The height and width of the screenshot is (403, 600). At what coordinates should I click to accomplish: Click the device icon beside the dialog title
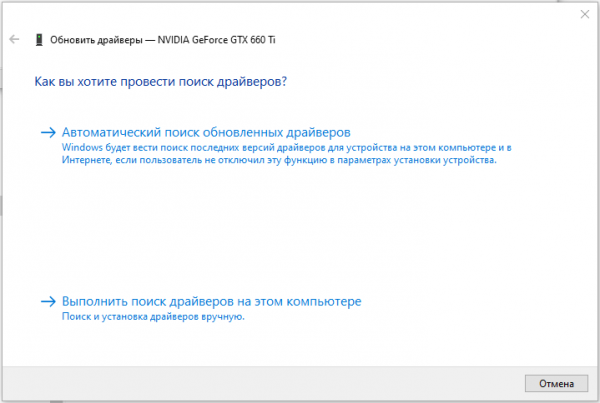39,40
